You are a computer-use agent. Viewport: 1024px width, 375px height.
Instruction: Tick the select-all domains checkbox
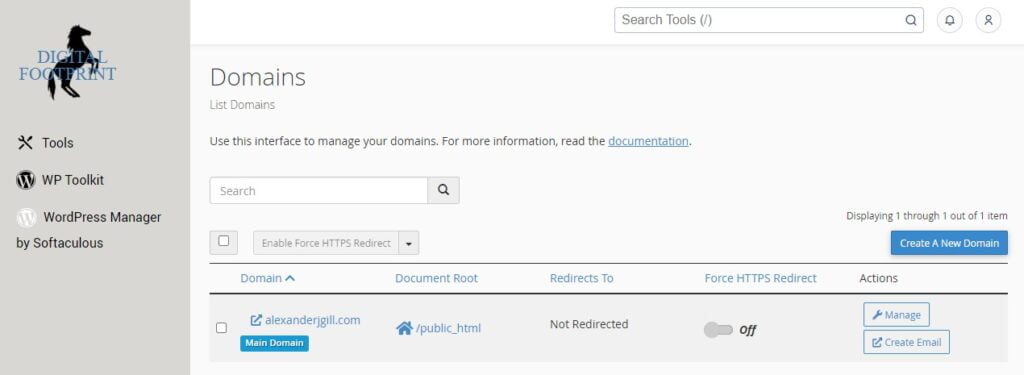point(223,241)
